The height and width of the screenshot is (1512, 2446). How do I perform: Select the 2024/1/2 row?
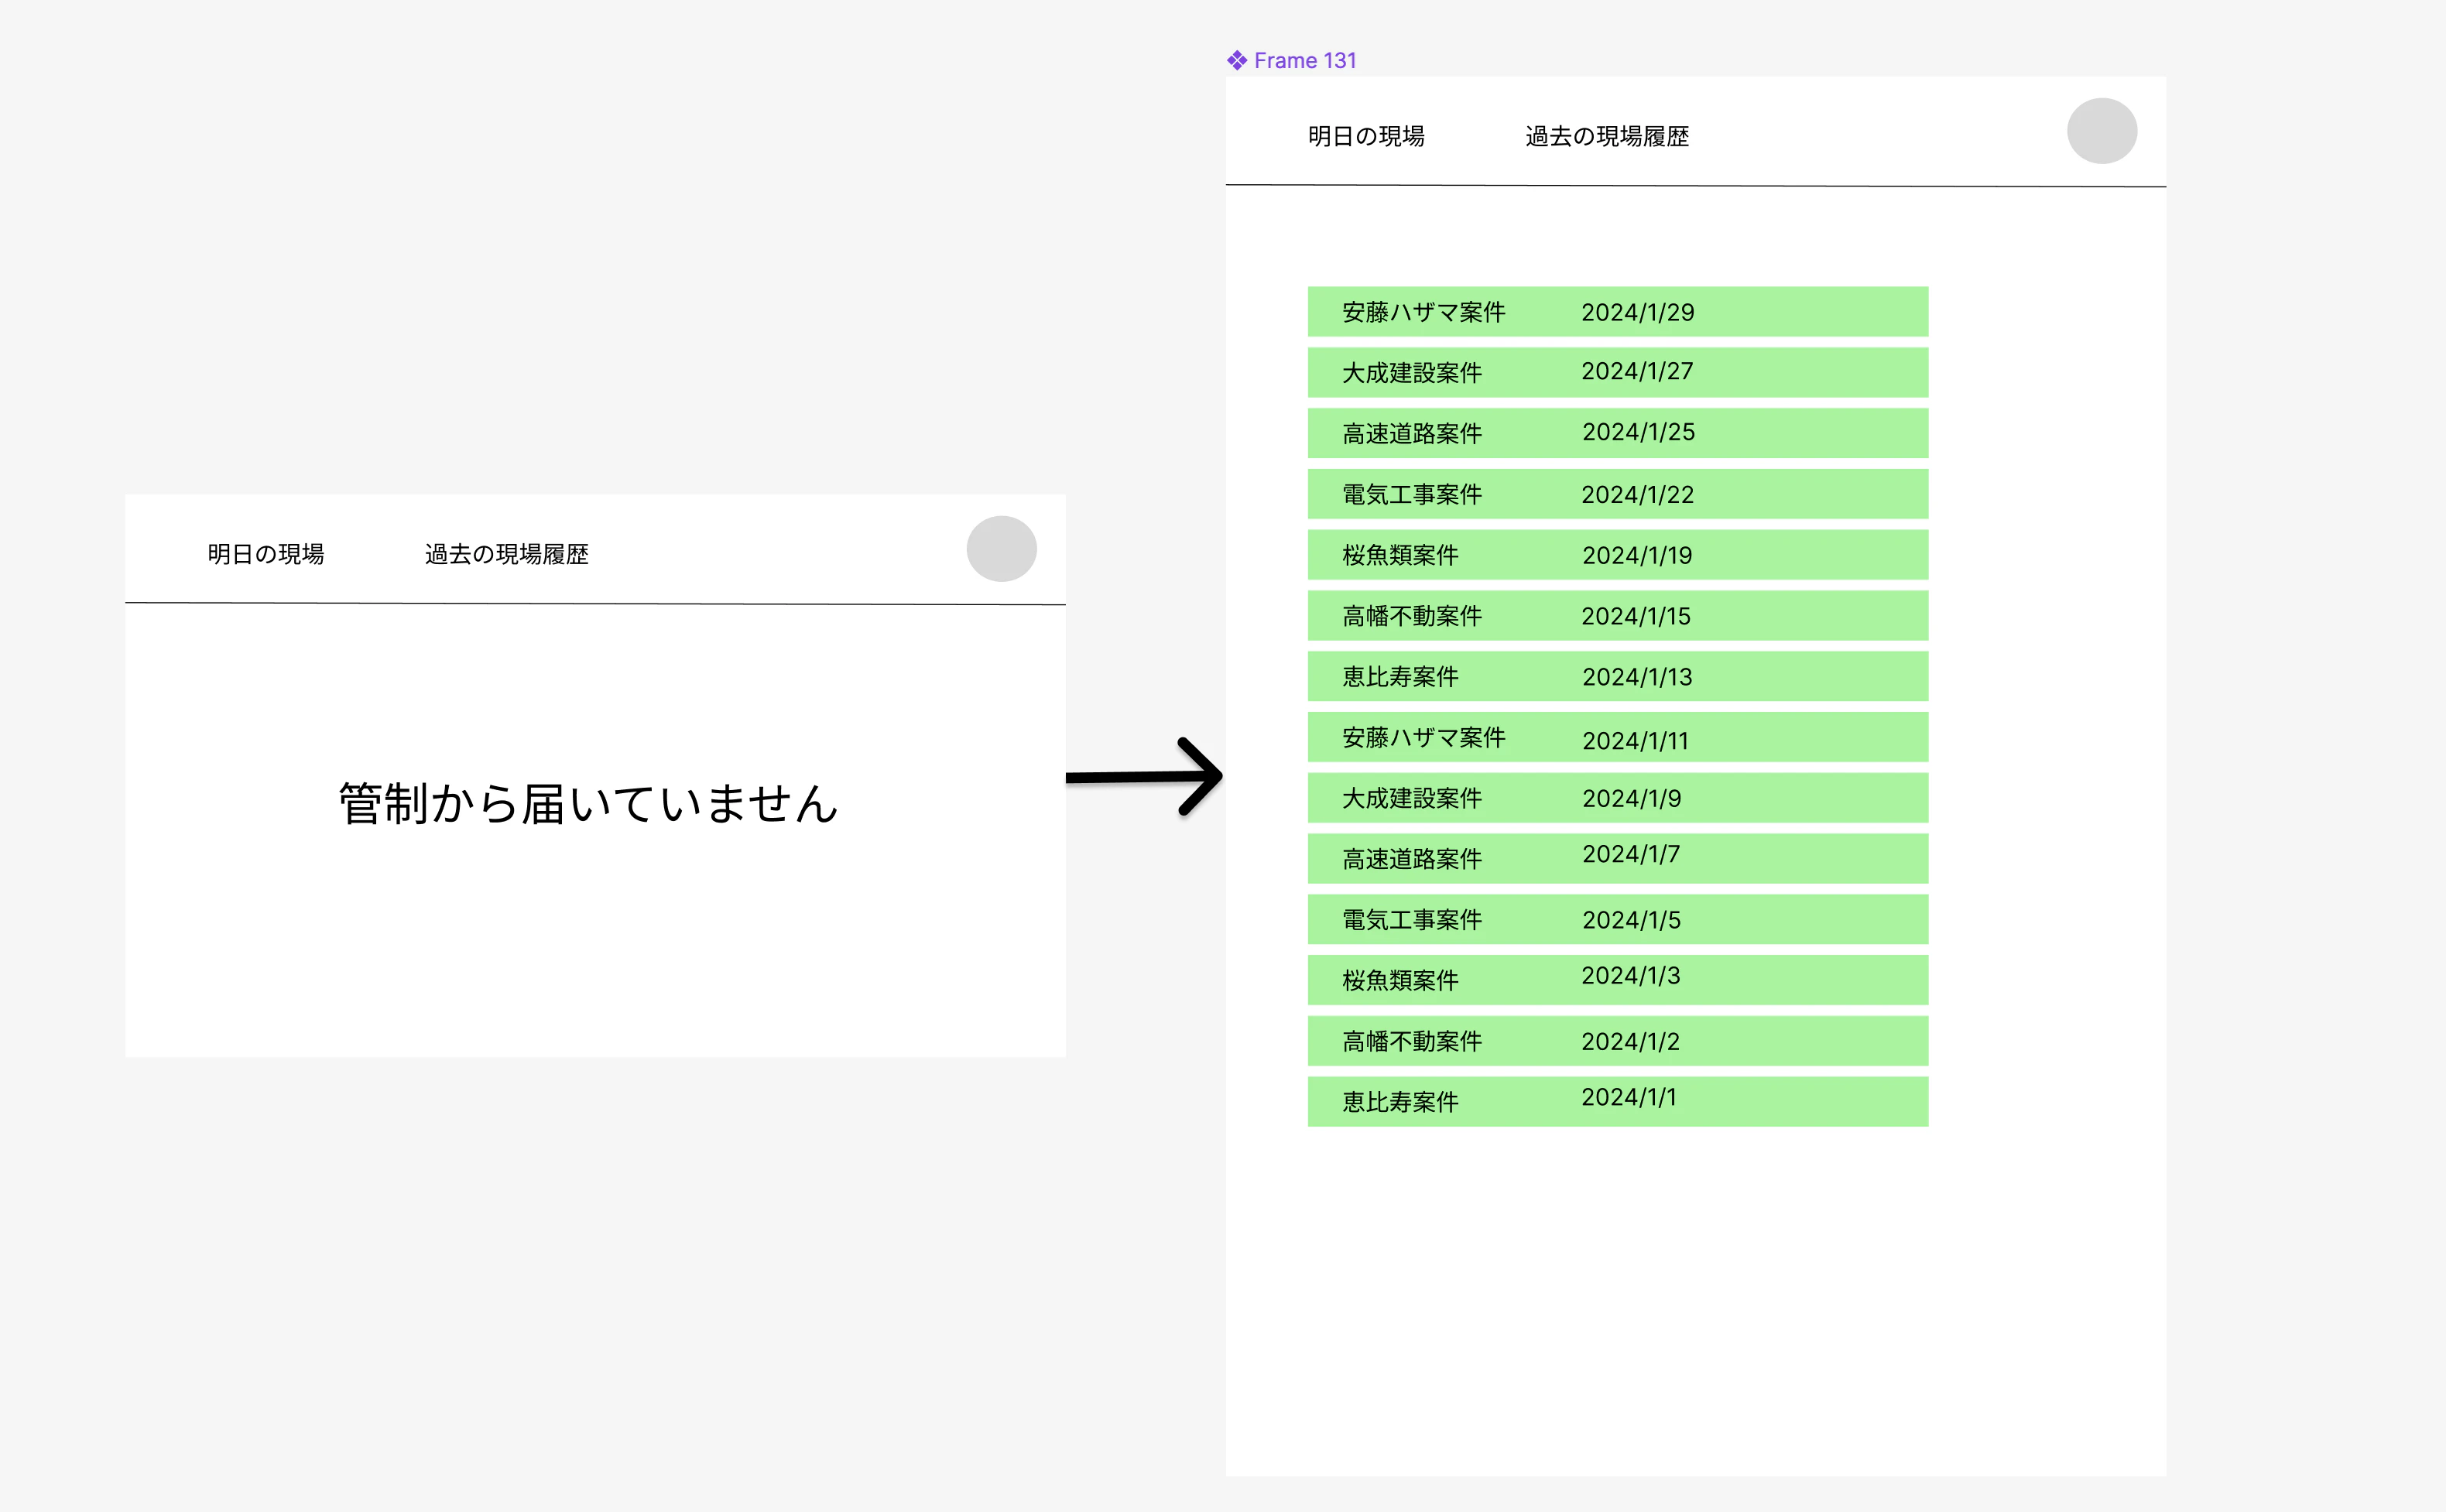point(1618,1041)
